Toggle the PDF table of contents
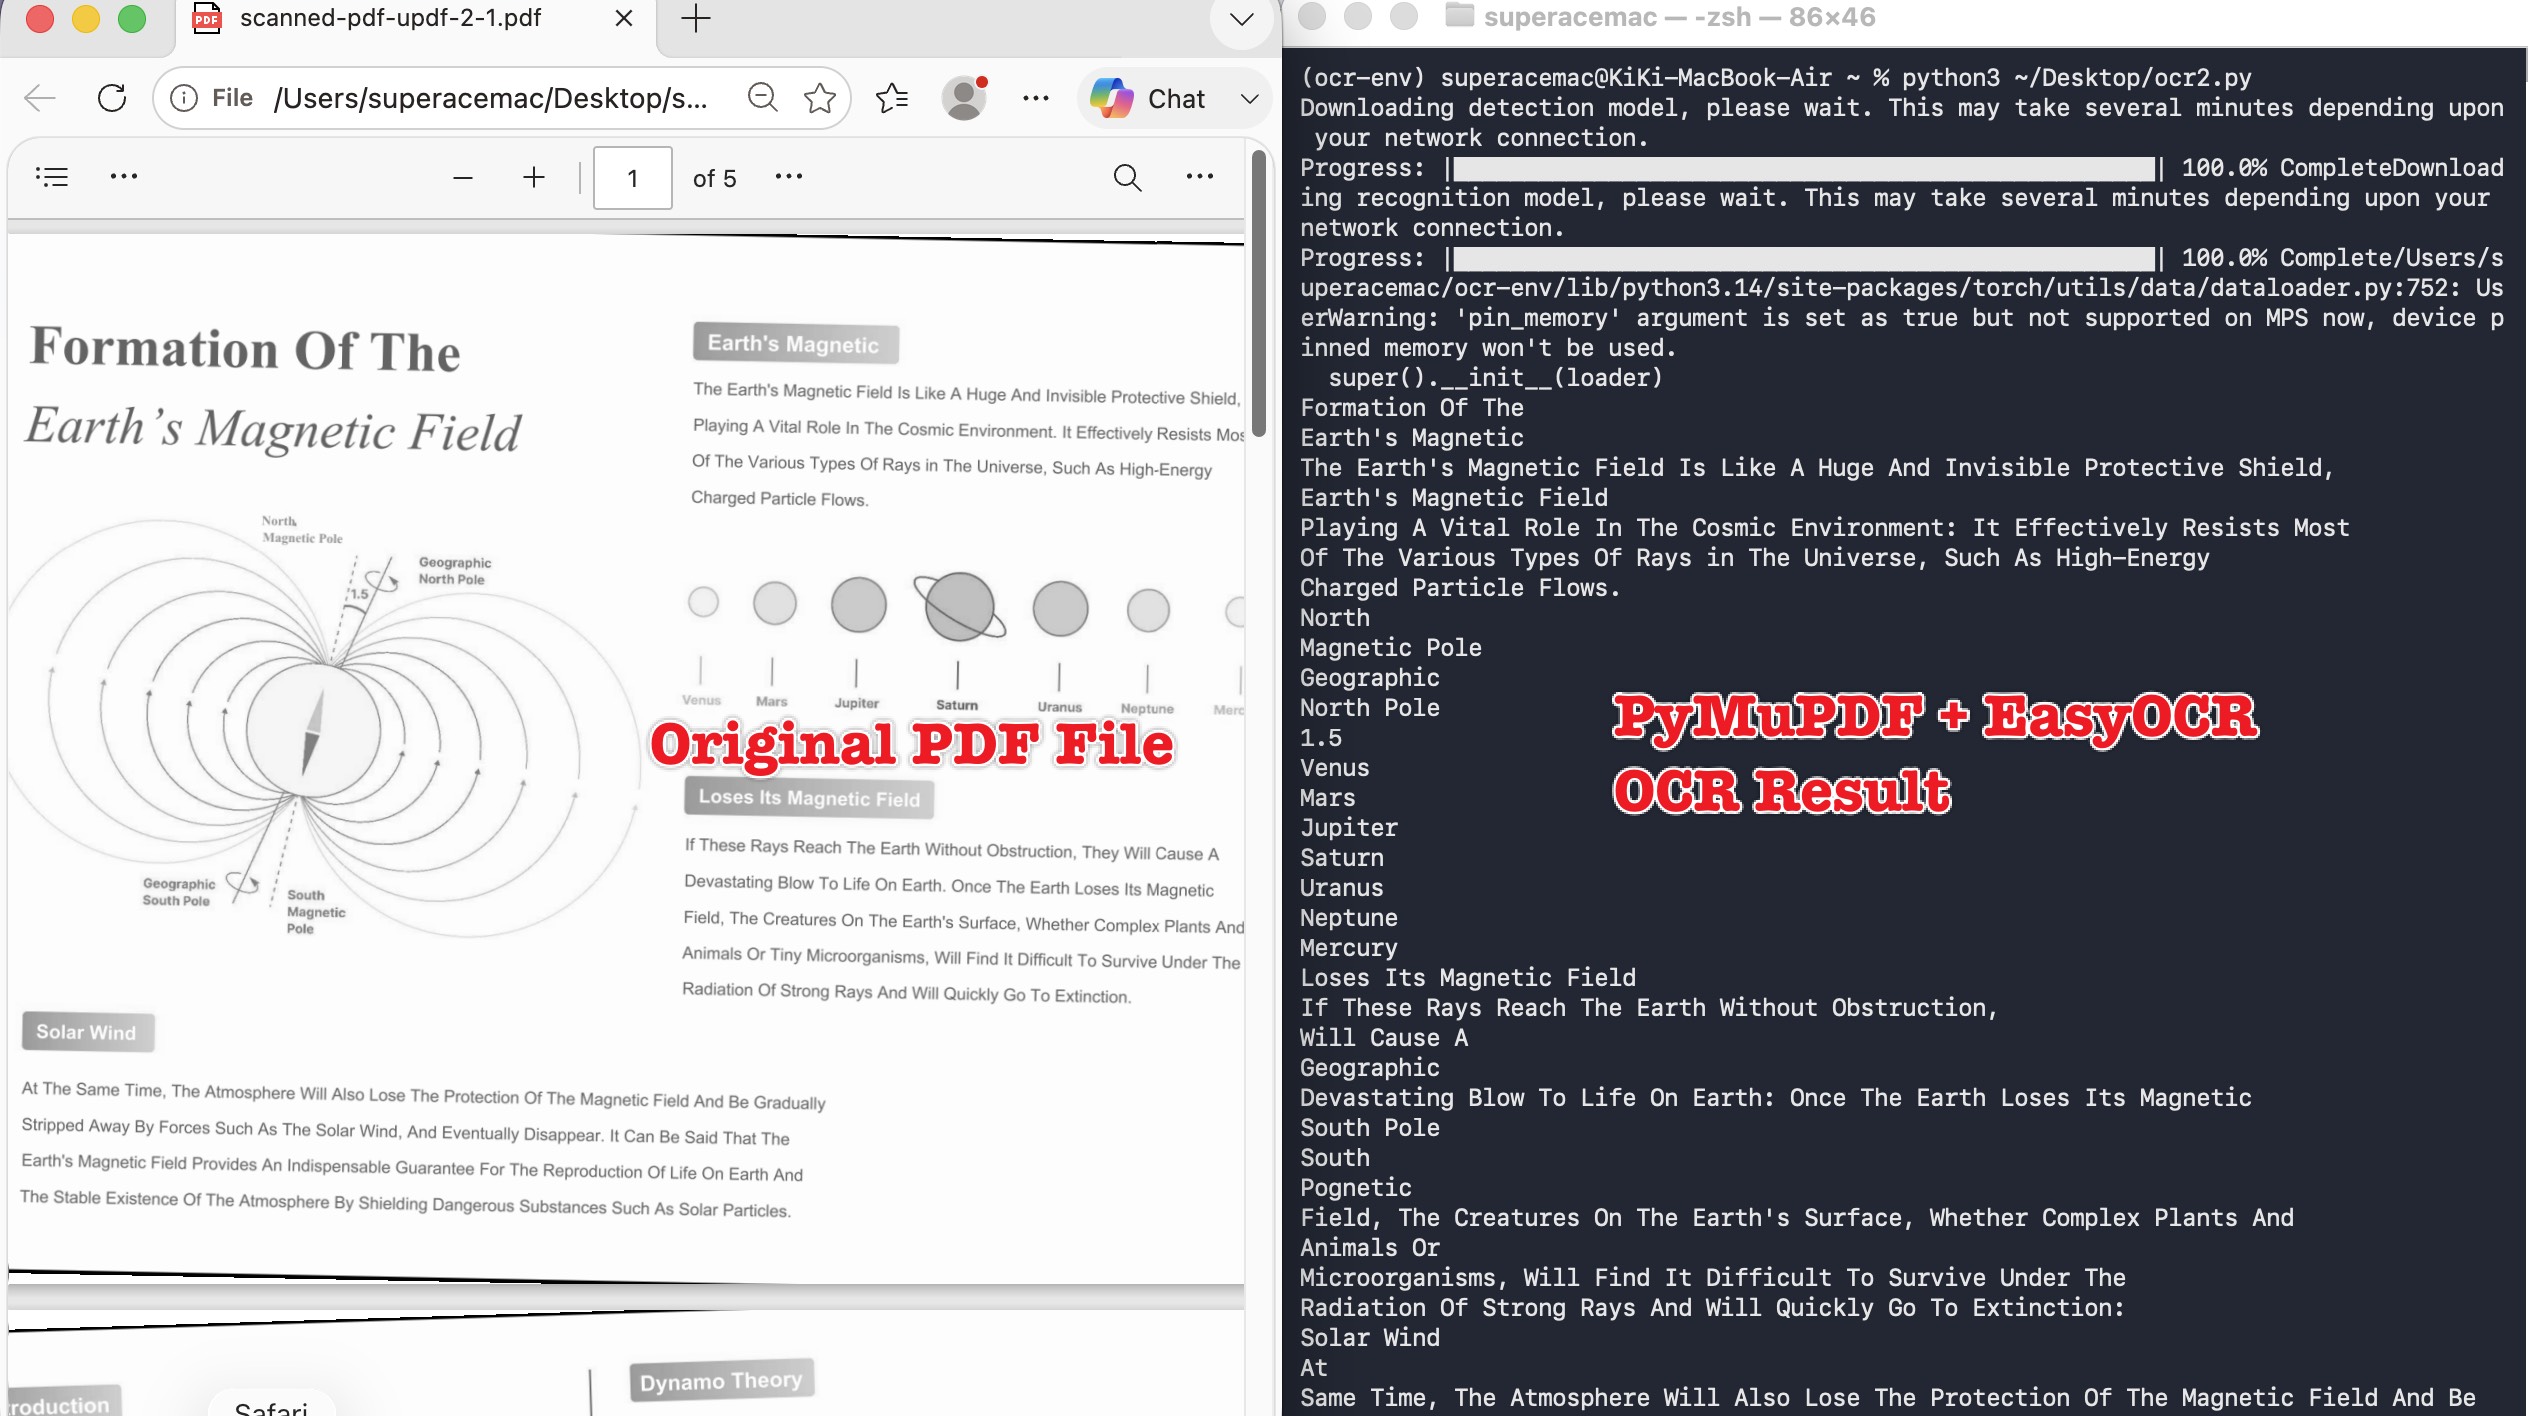2528x1416 pixels. [x=52, y=177]
